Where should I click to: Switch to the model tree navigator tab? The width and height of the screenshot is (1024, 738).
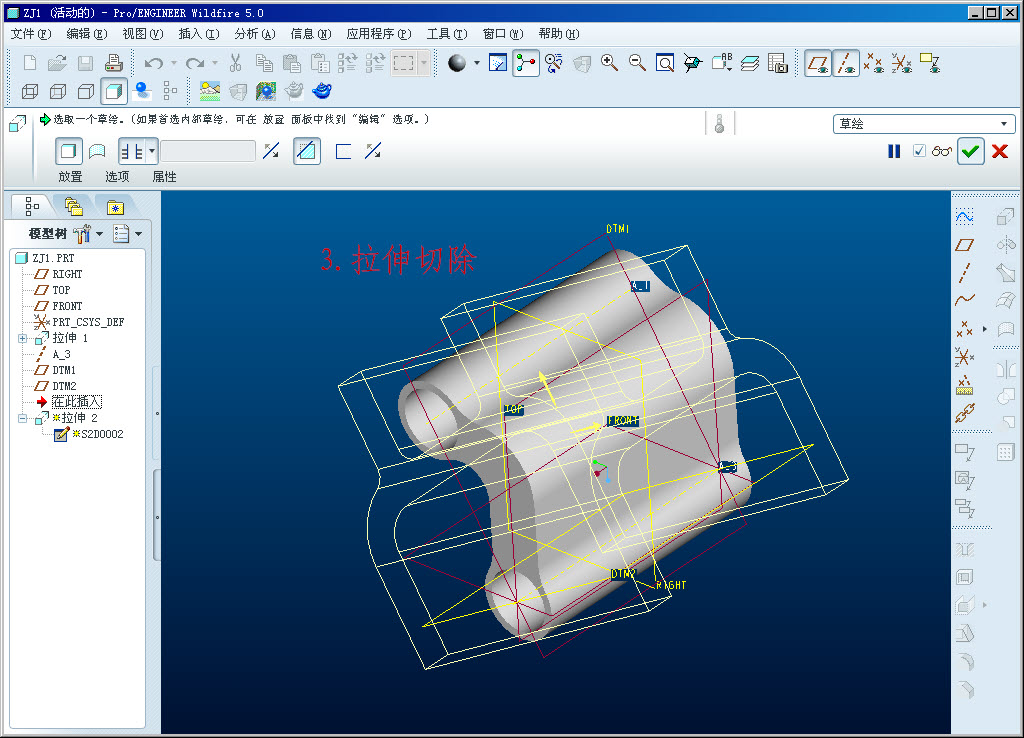pos(31,207)
